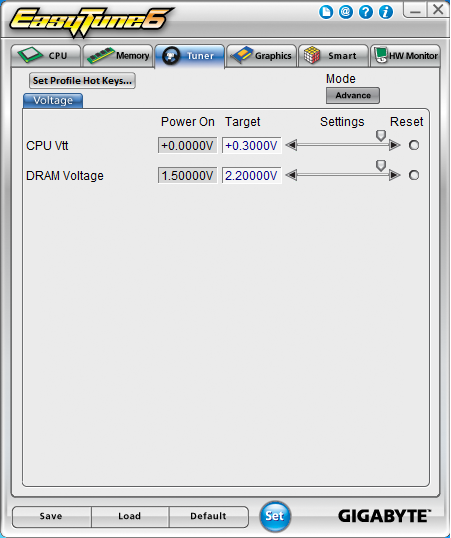This screenshot has width=451, height=538.
Task: Open help via question mark icon
Action: coord(366,12)
